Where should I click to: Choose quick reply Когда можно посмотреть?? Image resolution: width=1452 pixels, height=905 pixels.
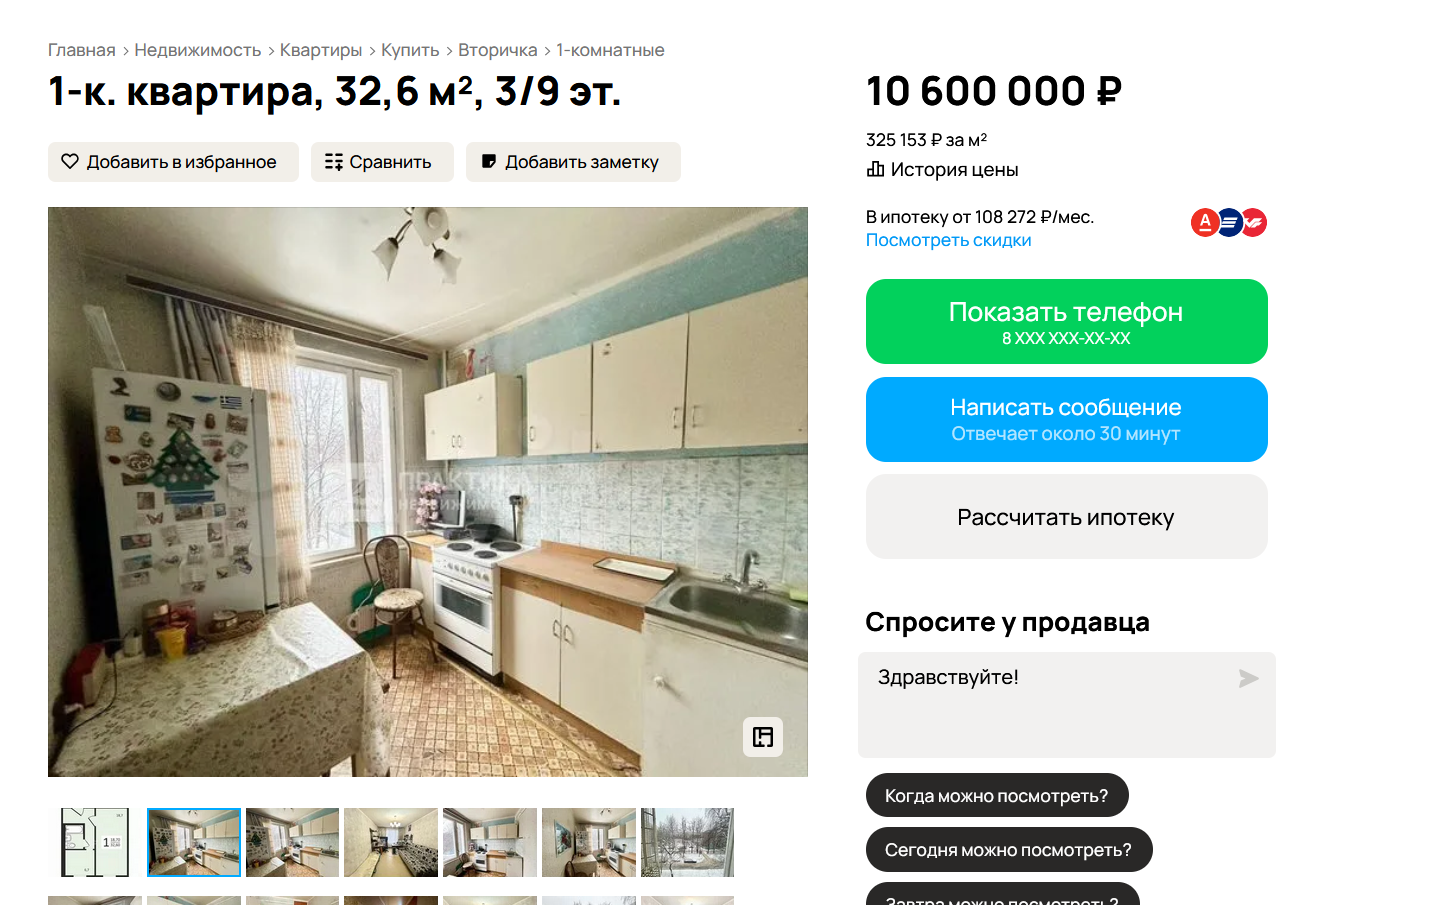[x=997, y=795]
